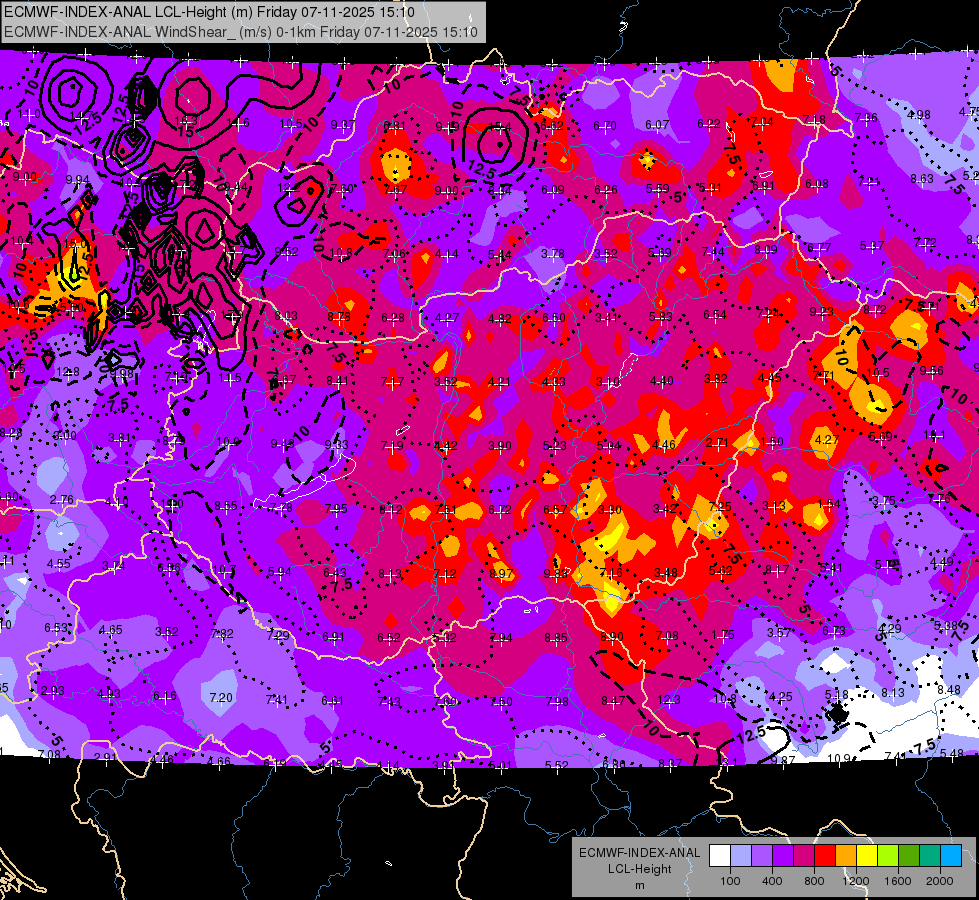
Task: Click the grid value 7.18
Action: click(x=814, y=119)
